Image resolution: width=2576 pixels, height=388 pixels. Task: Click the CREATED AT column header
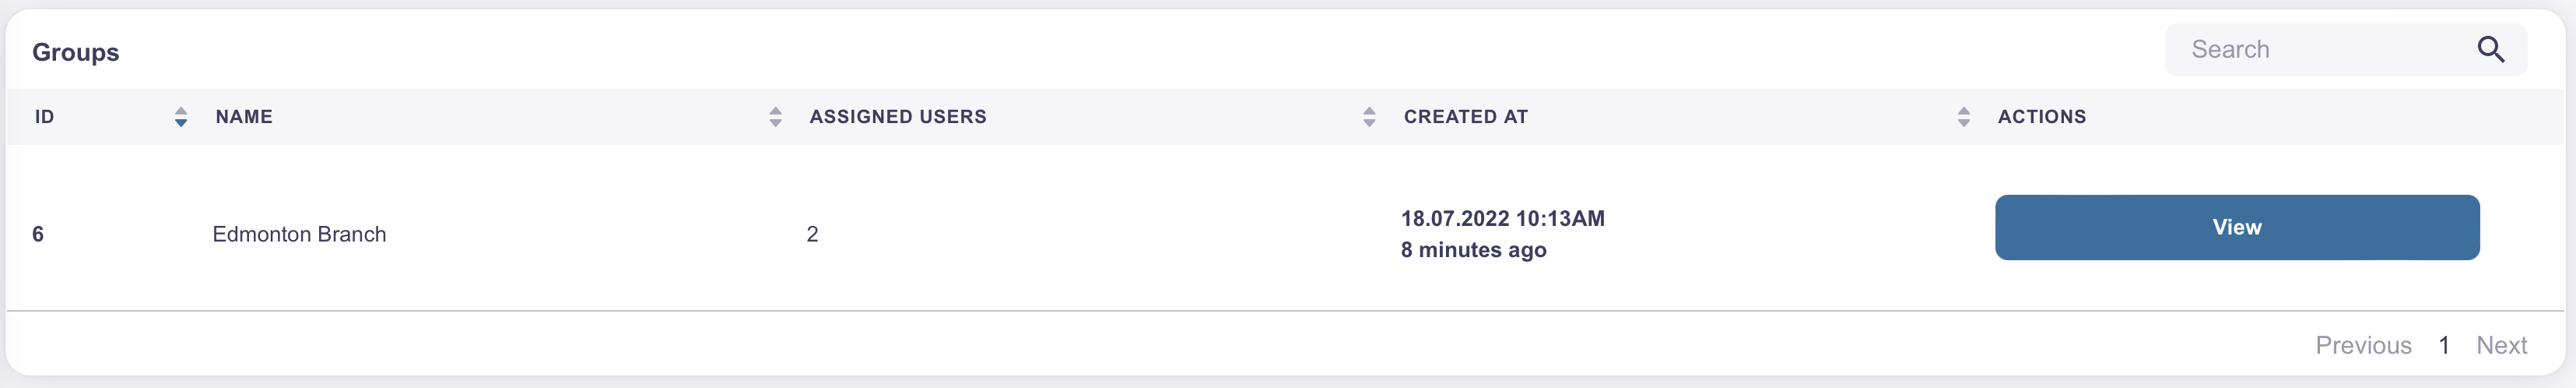[x=1465, y=117]
